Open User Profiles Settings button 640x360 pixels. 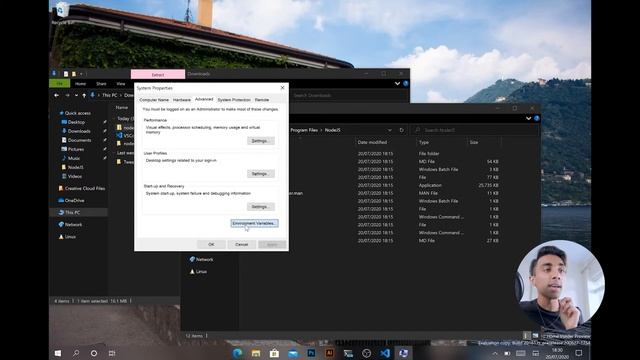pyautogui.click(x=260, y=174)
